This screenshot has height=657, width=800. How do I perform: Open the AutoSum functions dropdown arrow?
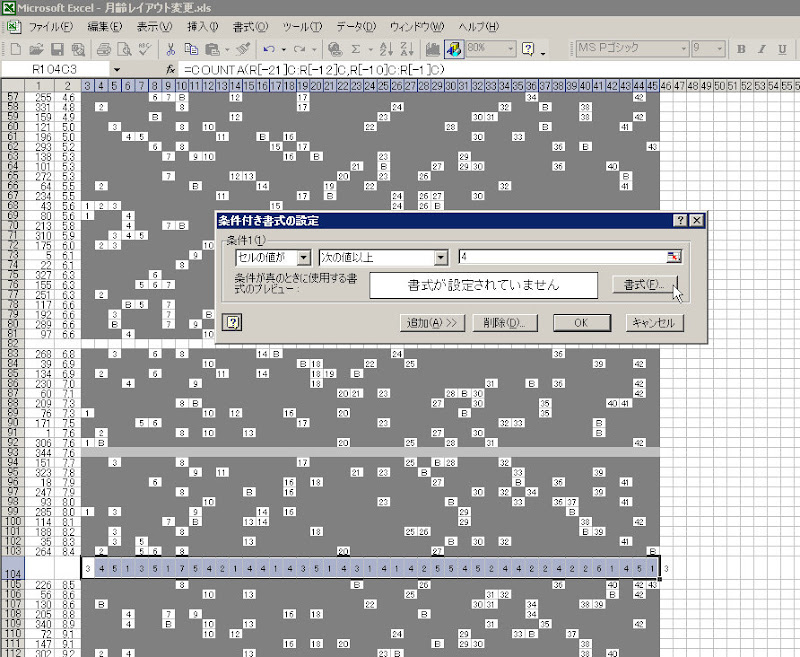(370, 50)
